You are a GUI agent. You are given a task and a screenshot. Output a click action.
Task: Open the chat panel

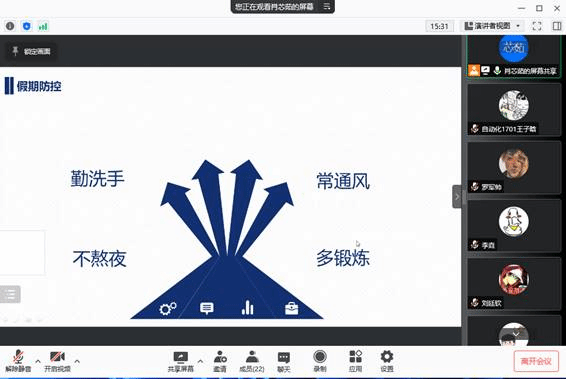click(284, 361)
